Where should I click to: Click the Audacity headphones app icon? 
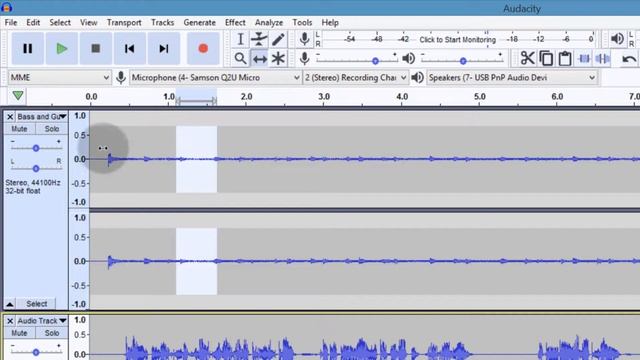pos(7,7)
